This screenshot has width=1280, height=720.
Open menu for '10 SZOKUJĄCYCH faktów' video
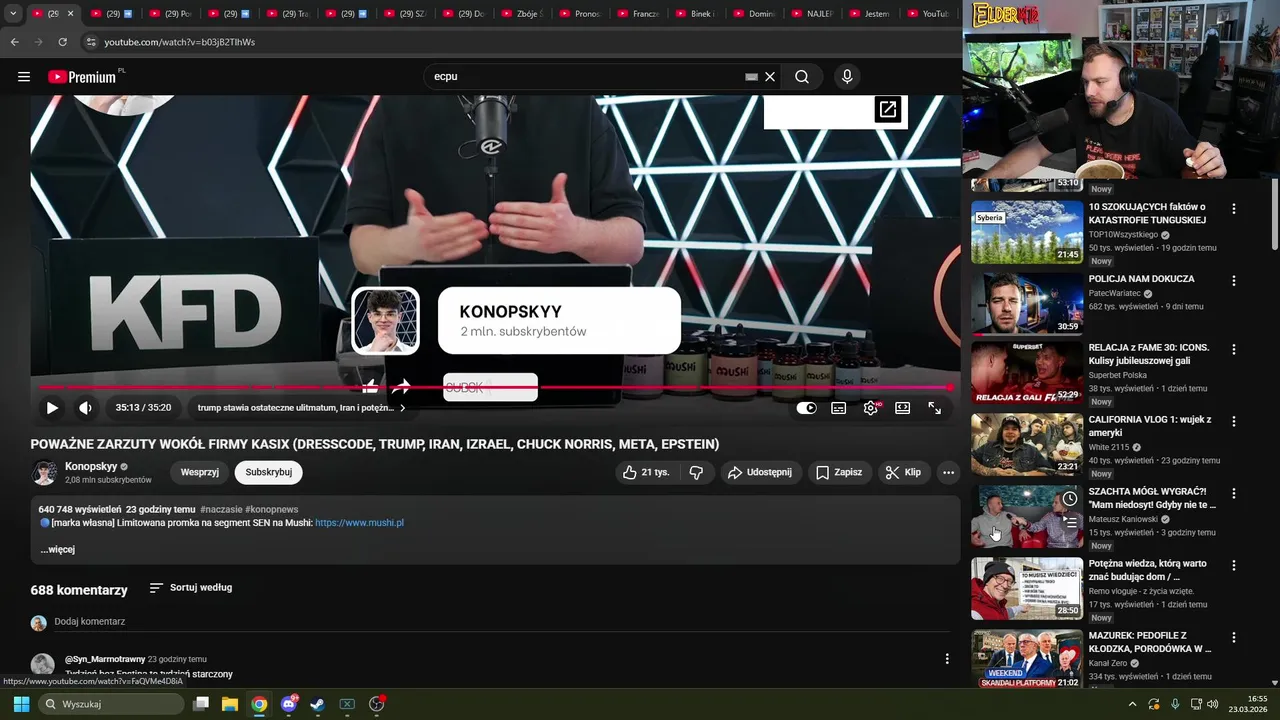click(x=1234, y=209)
